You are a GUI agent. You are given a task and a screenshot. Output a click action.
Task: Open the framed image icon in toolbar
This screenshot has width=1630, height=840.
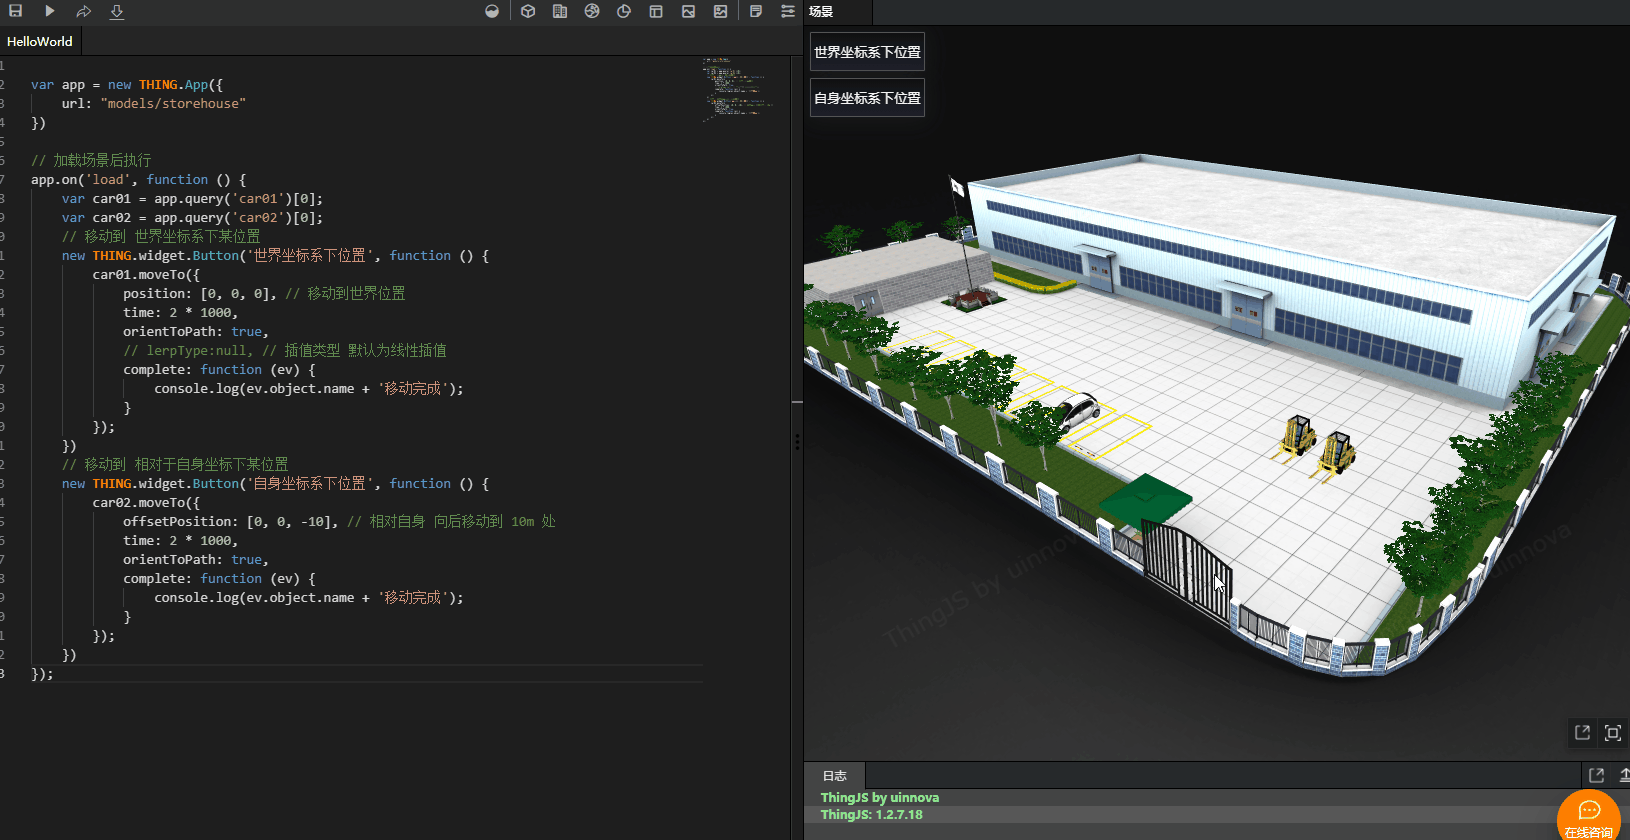720,11
